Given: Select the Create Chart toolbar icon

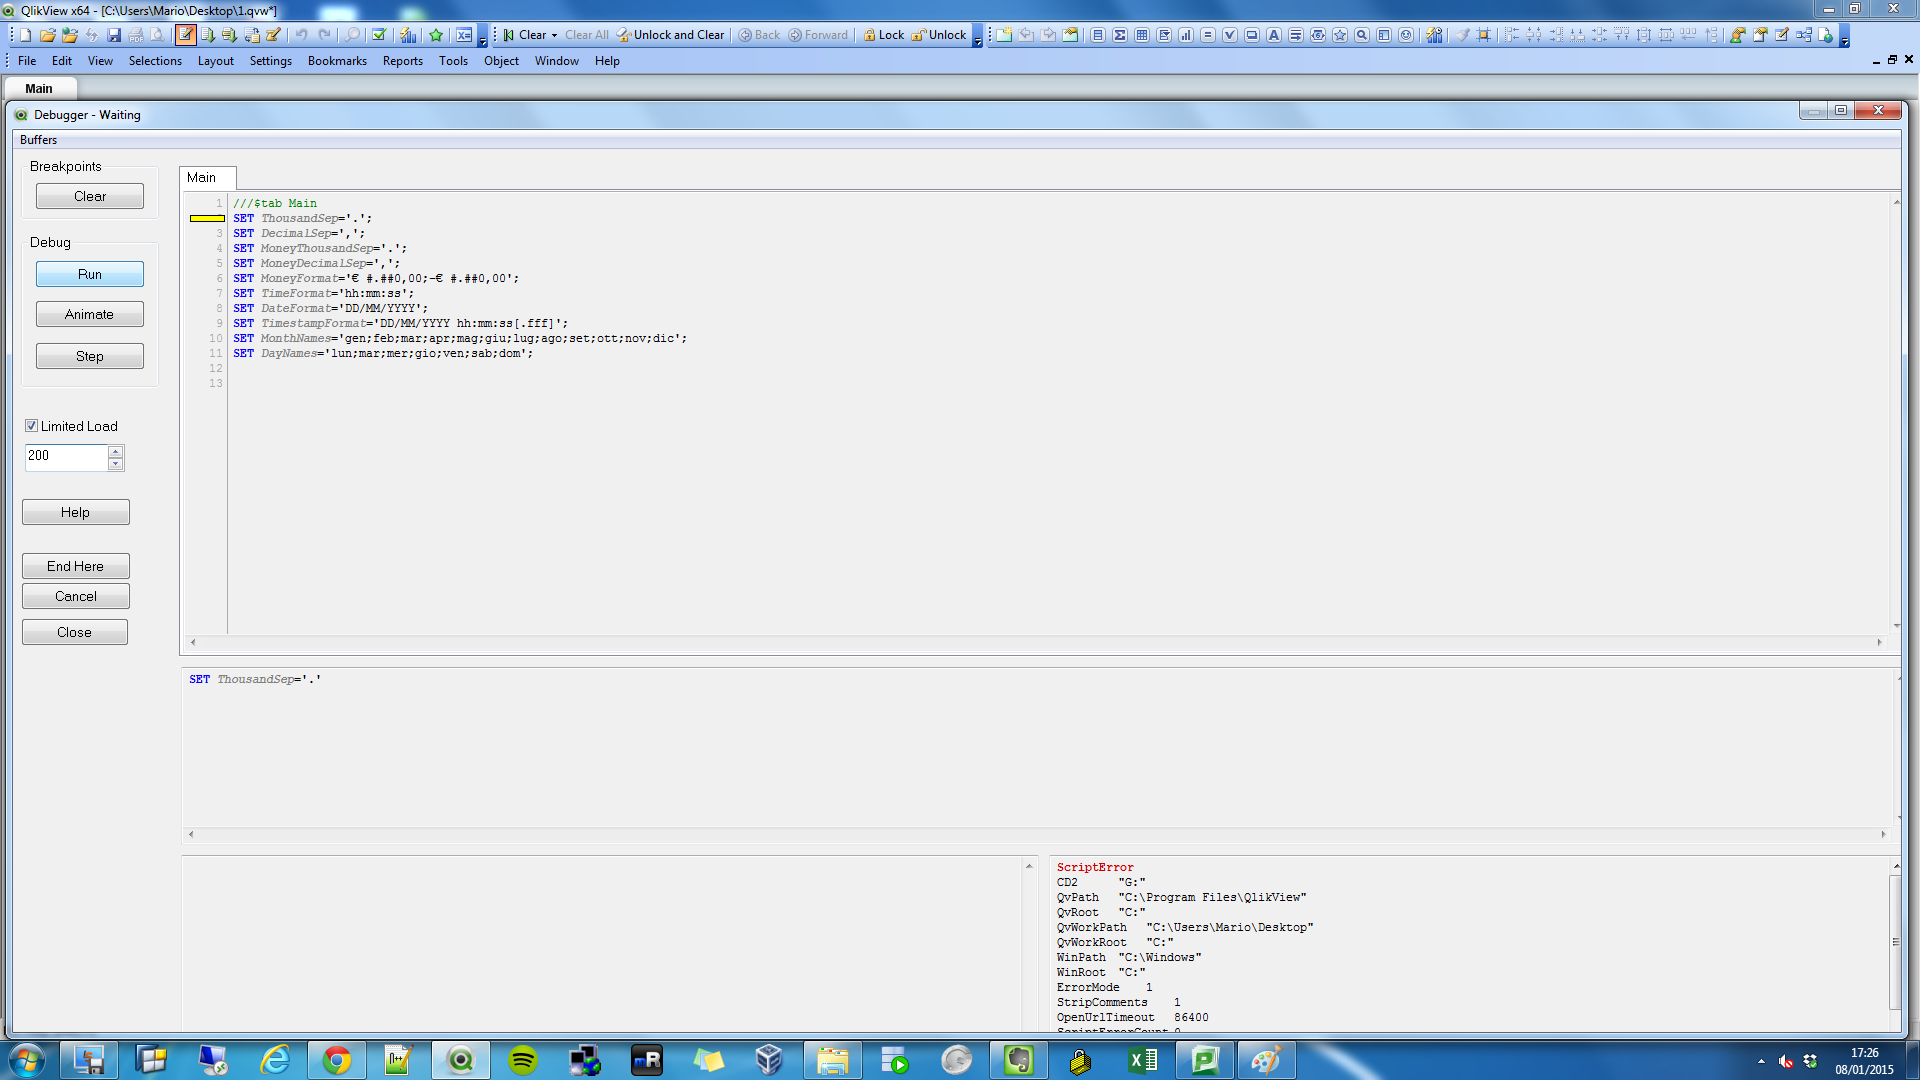Looking at the screenshot, I should point(408,35).
